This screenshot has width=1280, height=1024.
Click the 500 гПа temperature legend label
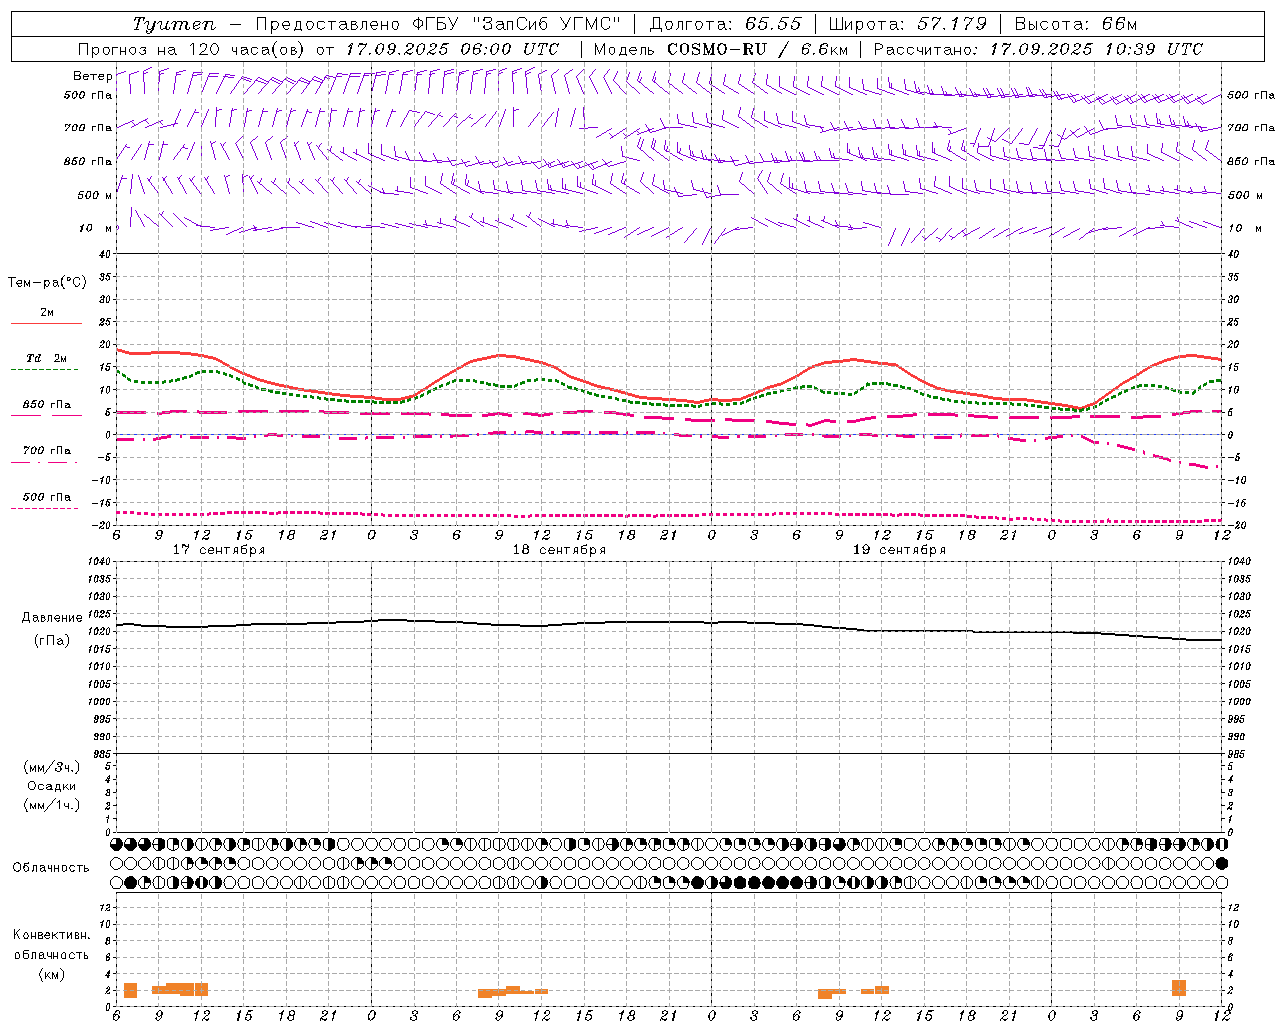pyautogui.click(x=46, y=496)
